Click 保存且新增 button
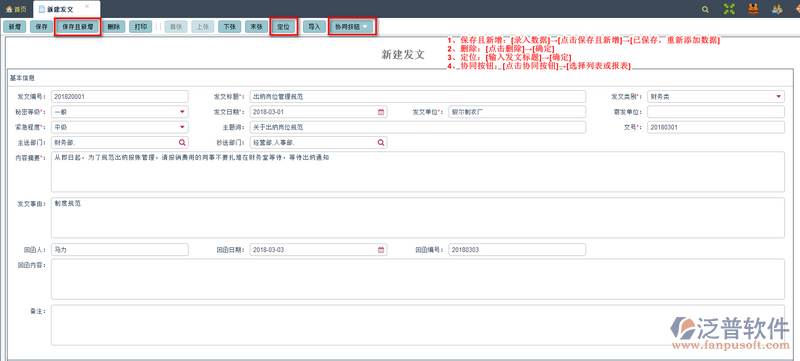The width and height of the screenshot is (800, 361). point(78,27)
